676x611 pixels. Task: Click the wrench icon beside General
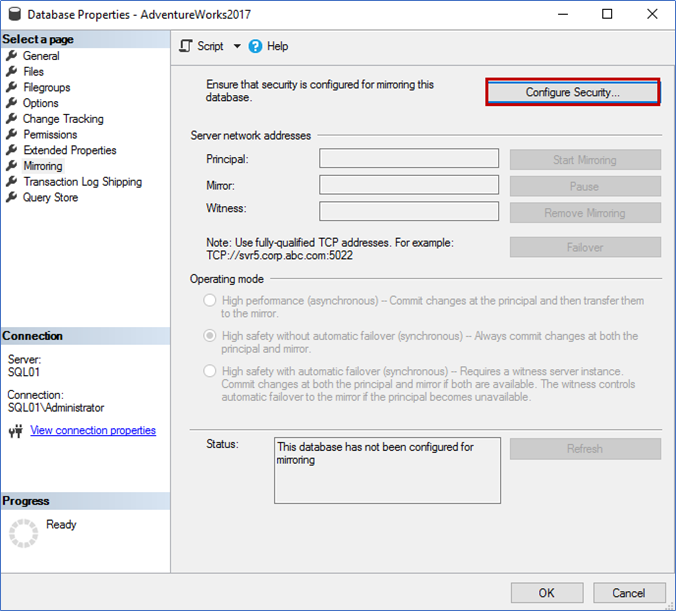click(x=12, y=56)
